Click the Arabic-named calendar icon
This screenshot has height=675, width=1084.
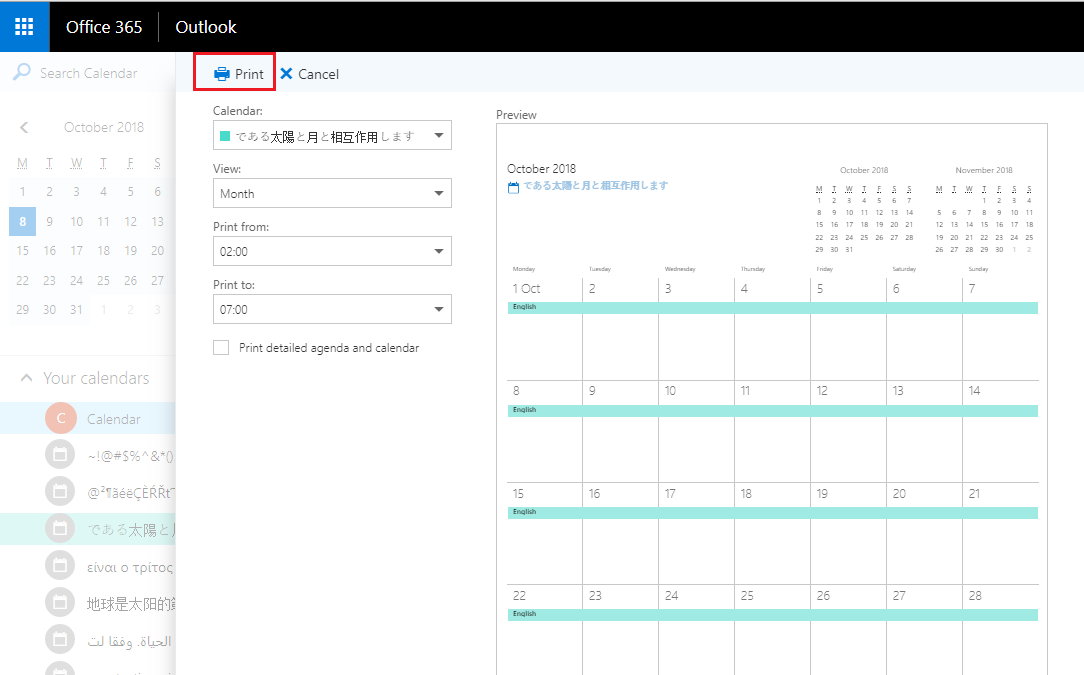click(60, 640)
